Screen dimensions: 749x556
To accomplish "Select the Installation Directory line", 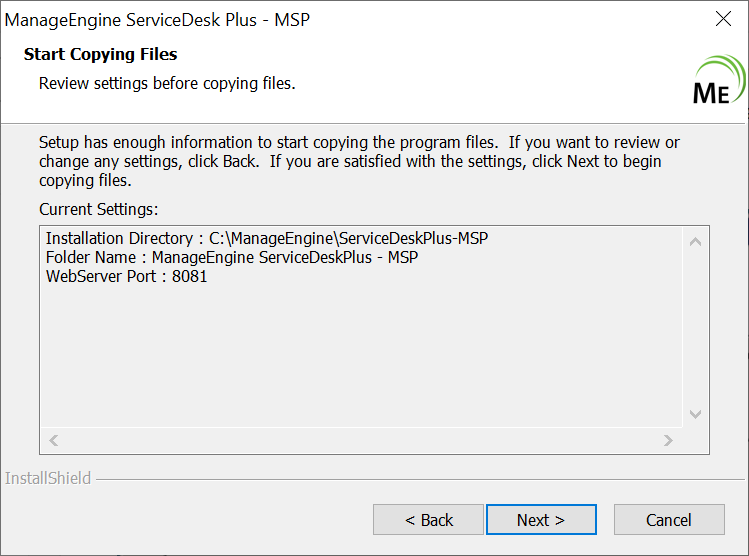I will point(267,239).
